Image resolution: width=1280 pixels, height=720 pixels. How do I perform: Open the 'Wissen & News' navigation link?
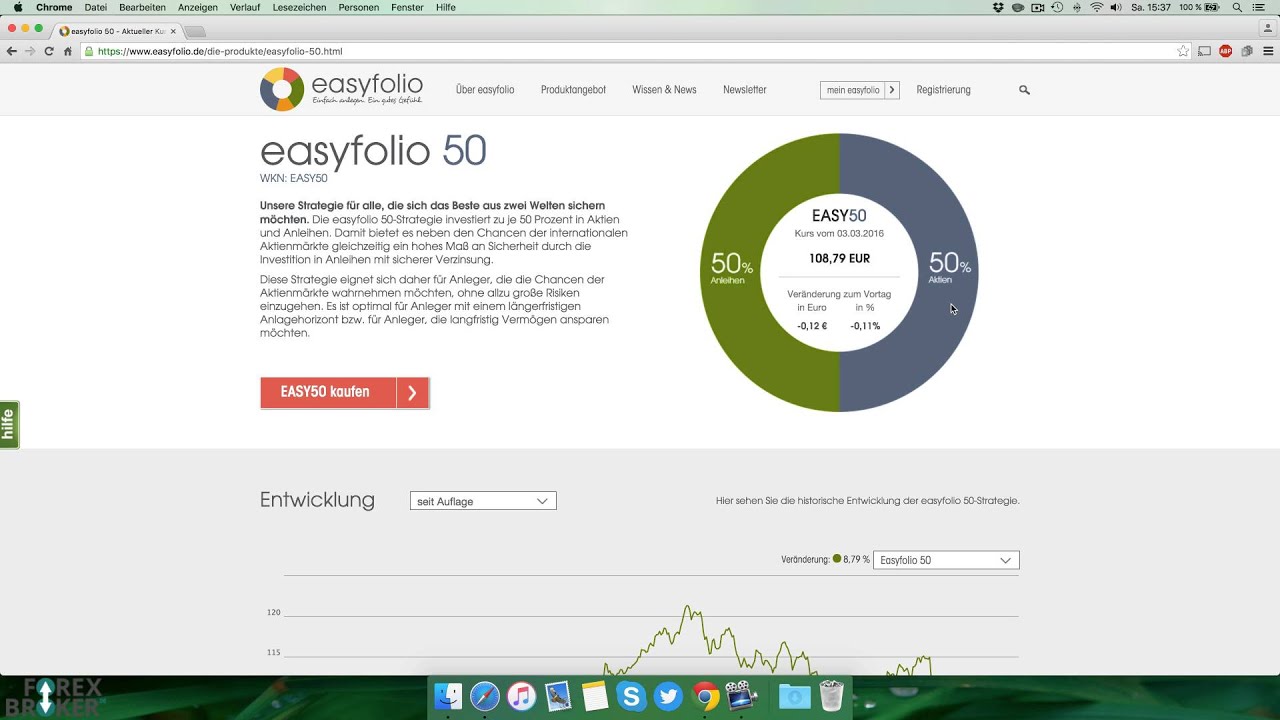coord(664,90)
